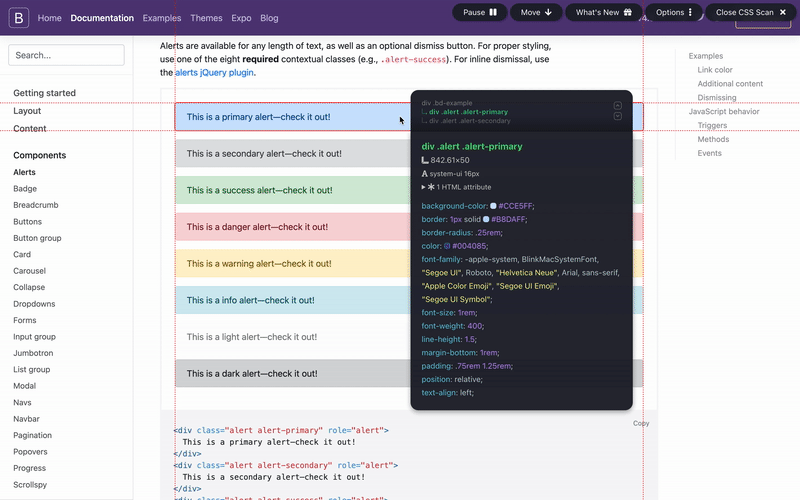The width and height of the screenshot is (800, 500).
Task: Select child element with popup down-chevron icon
Action: coord(617,116)
